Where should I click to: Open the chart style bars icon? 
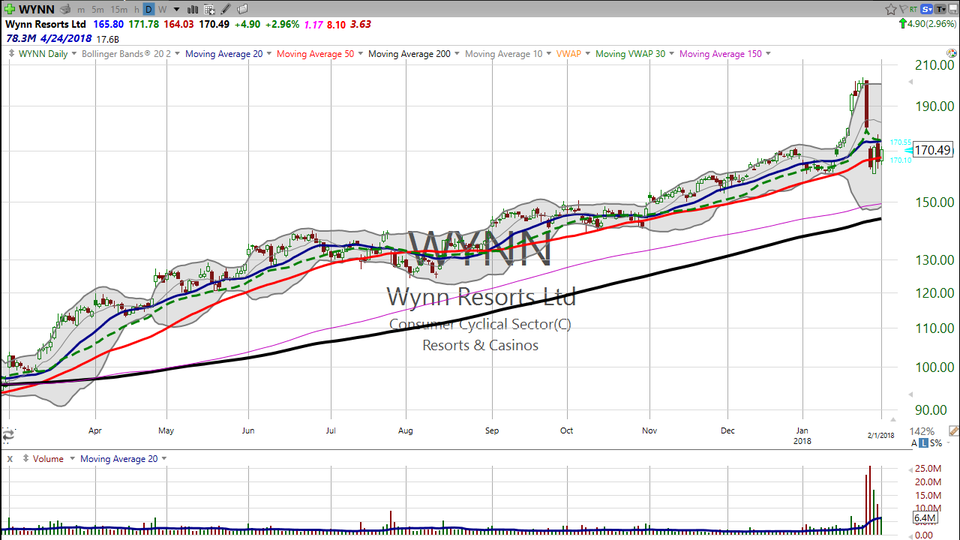[x=192, y=9]
